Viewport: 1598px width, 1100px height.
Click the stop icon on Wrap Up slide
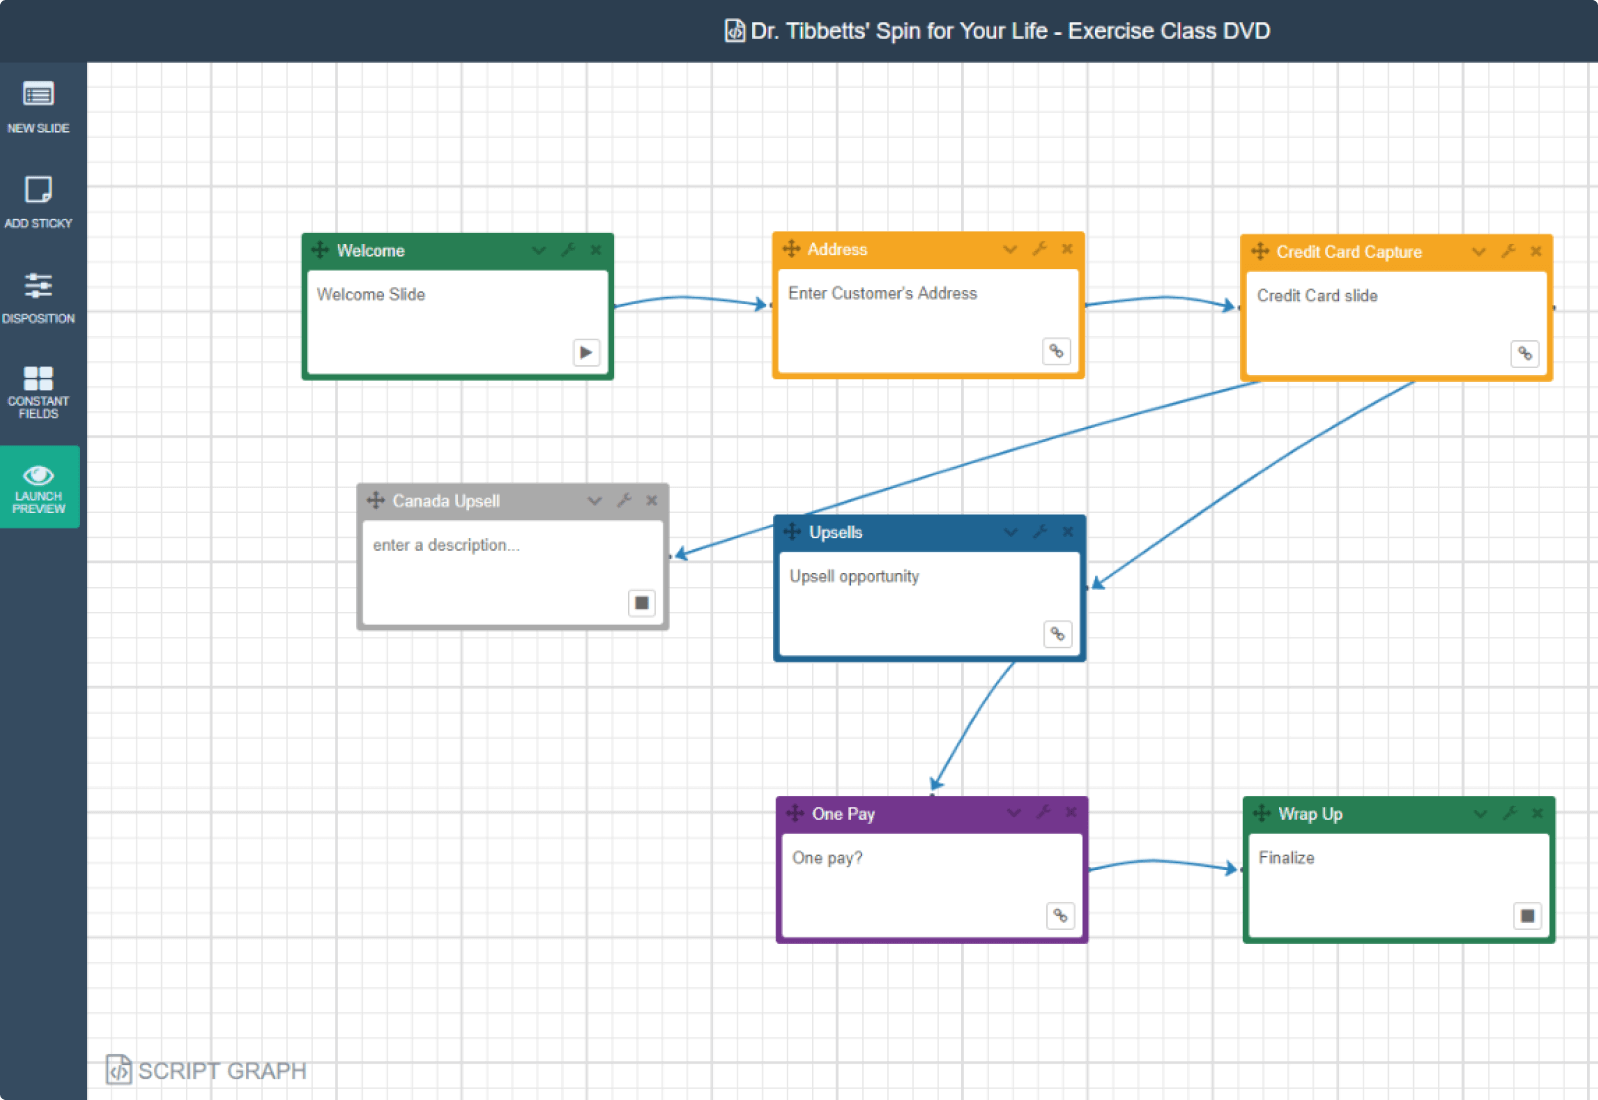tap(1527, 916)
